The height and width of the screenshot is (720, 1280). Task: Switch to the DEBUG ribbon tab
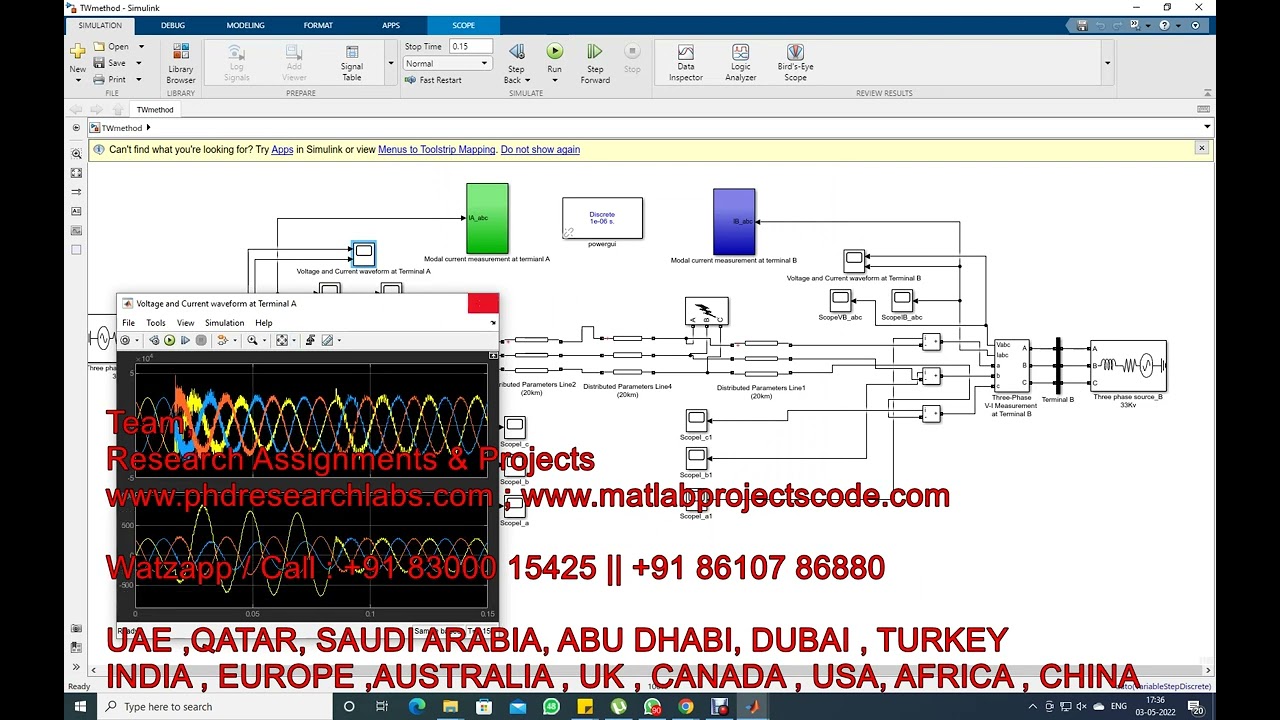173,25
